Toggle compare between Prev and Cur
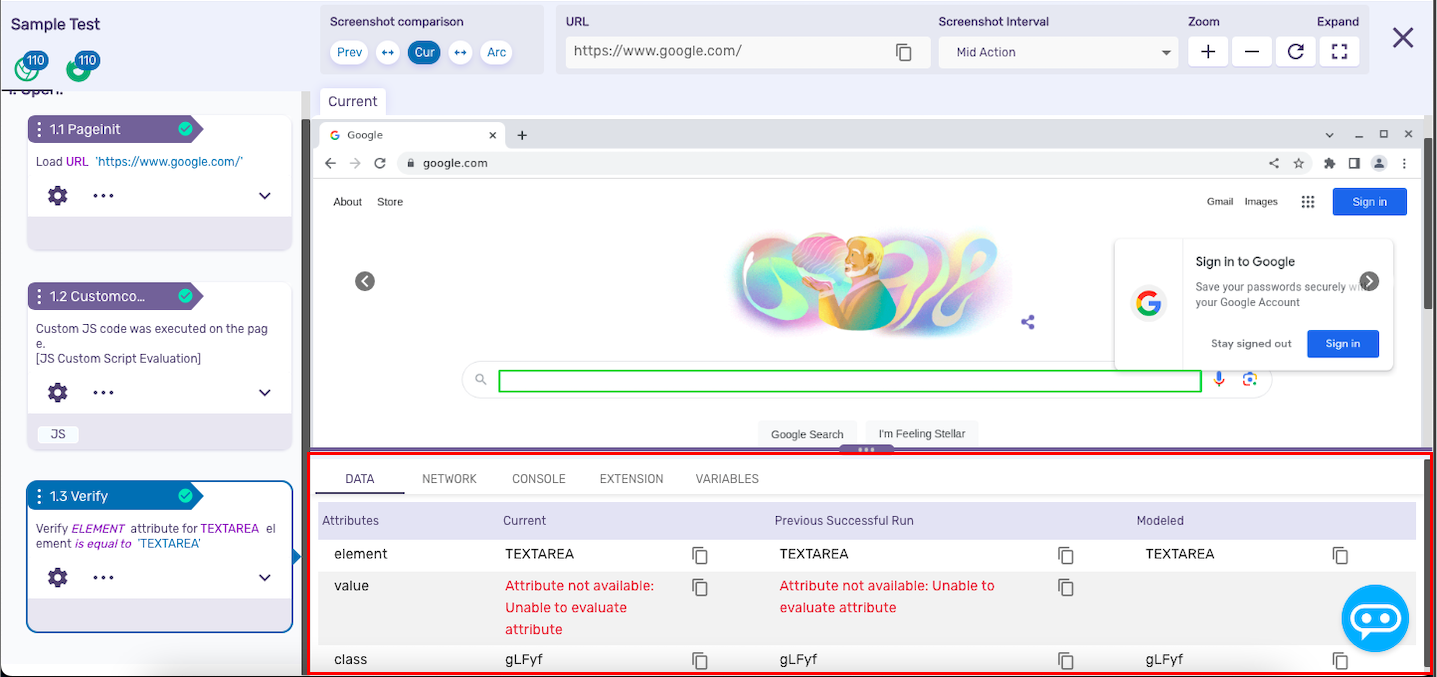This screenshot has width=1437, height=677. pyautogui.click(x=388, y=52)
